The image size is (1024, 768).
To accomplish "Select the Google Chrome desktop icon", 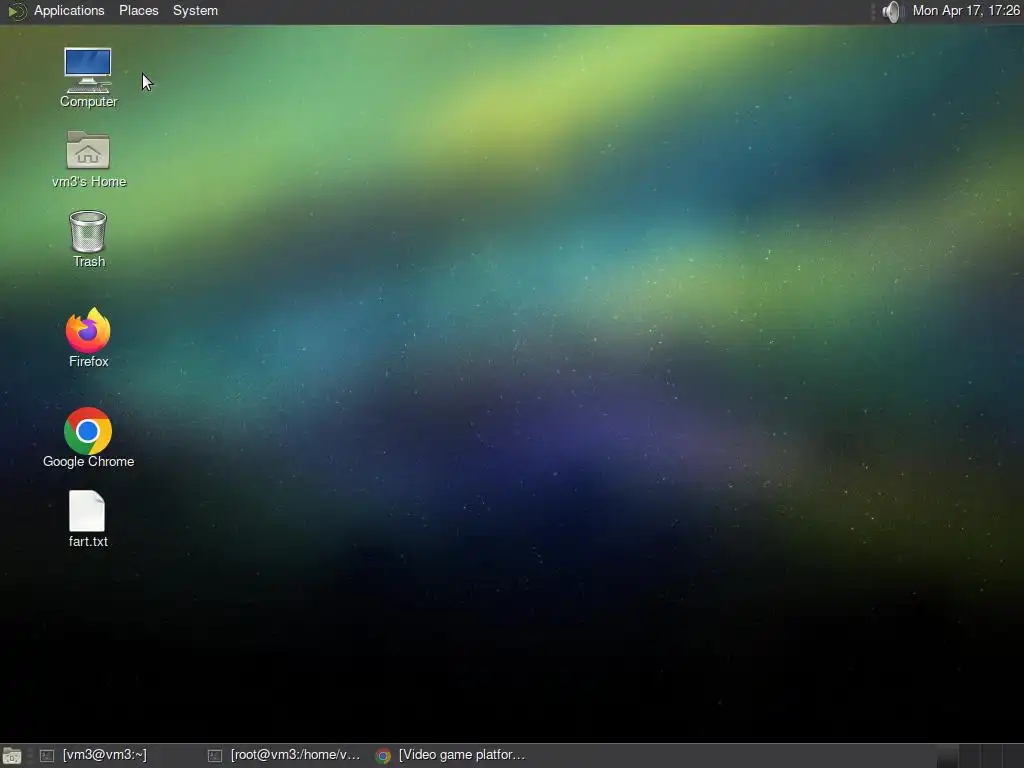I will pyautogui.click(x=88, y=431).
